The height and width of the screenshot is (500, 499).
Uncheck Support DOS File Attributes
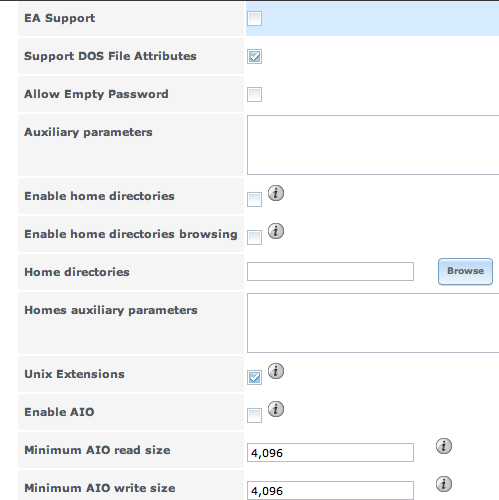tap(254, 56)
